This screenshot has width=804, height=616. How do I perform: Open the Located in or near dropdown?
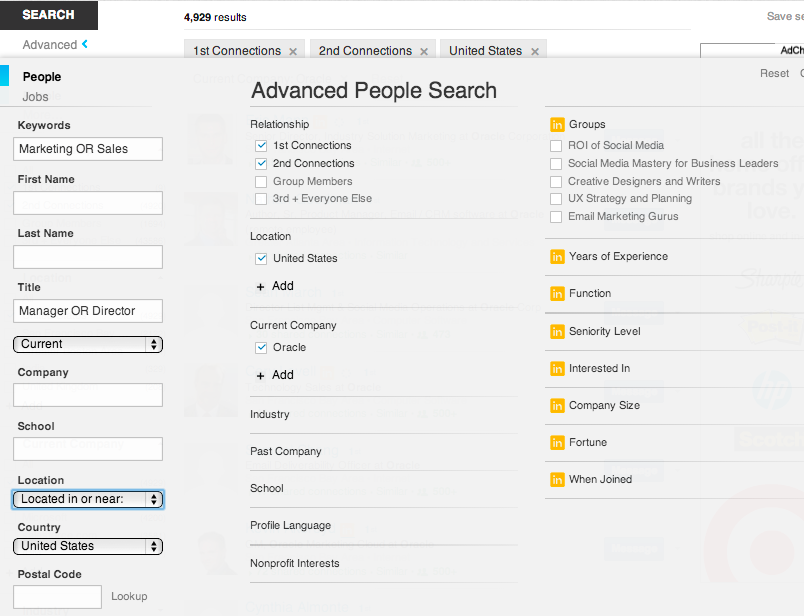coord(88,499)
